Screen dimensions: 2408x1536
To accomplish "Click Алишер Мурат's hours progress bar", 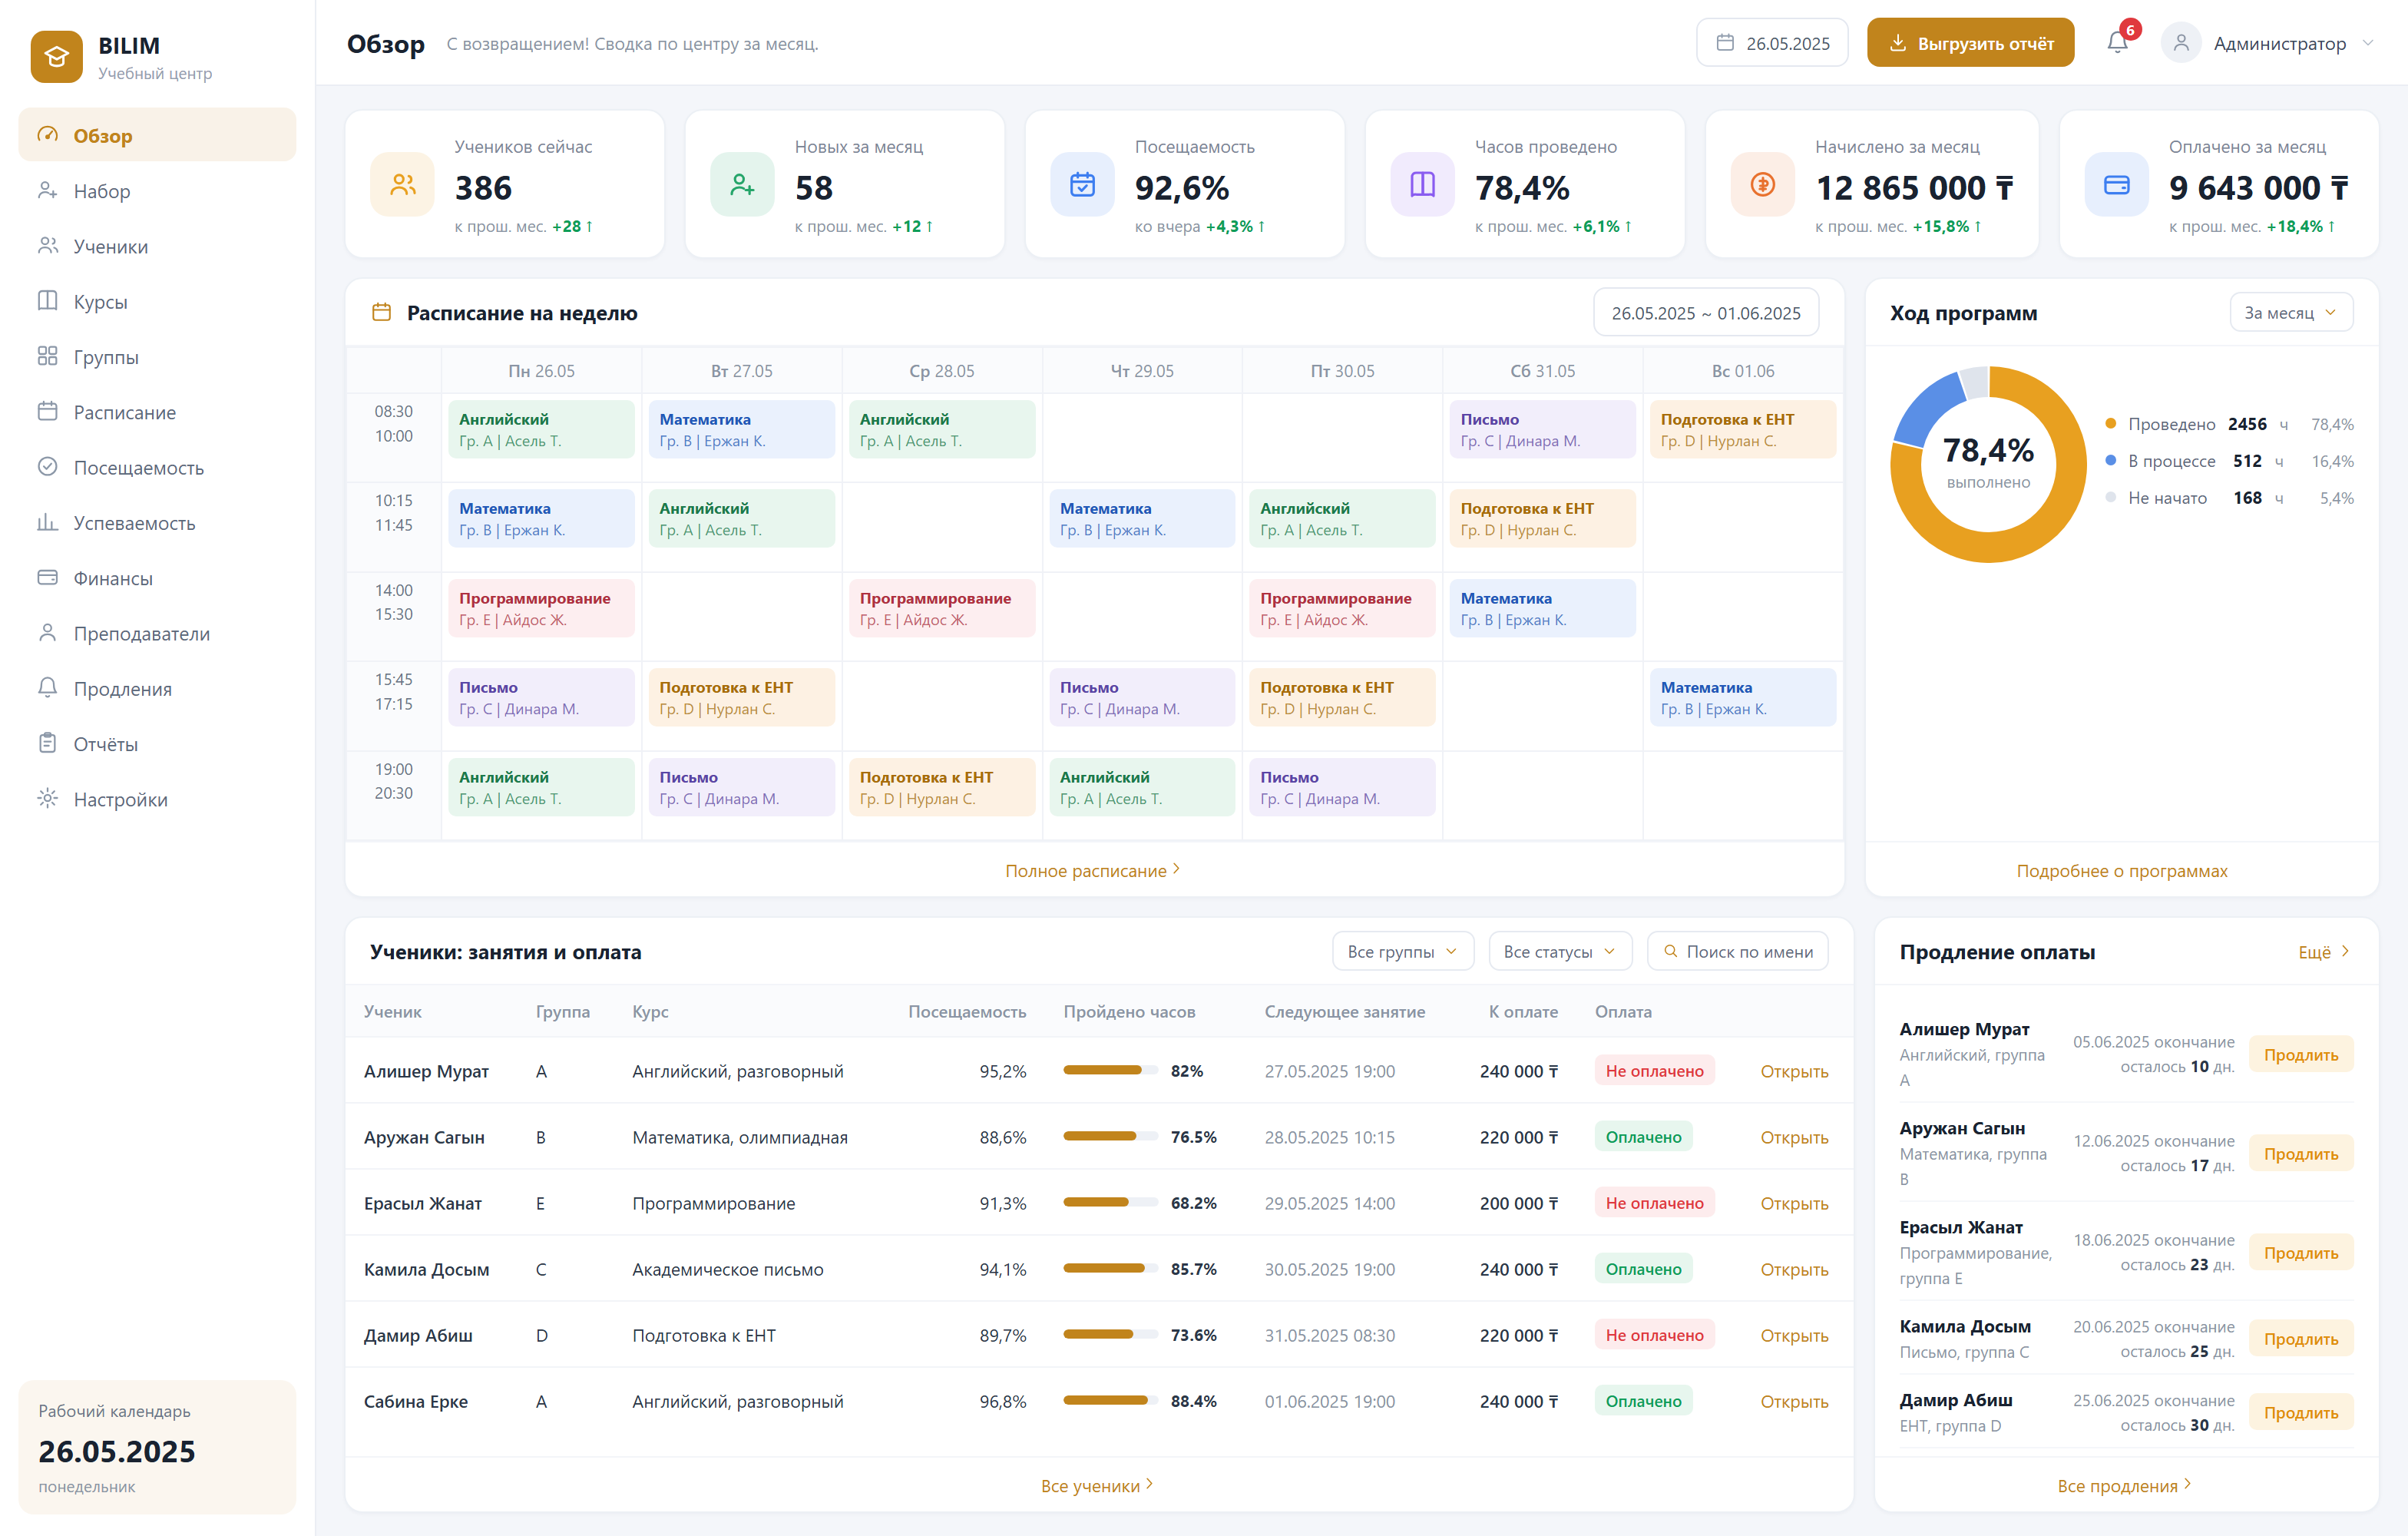I will pyautogui.click(x=1110, y=1070).
